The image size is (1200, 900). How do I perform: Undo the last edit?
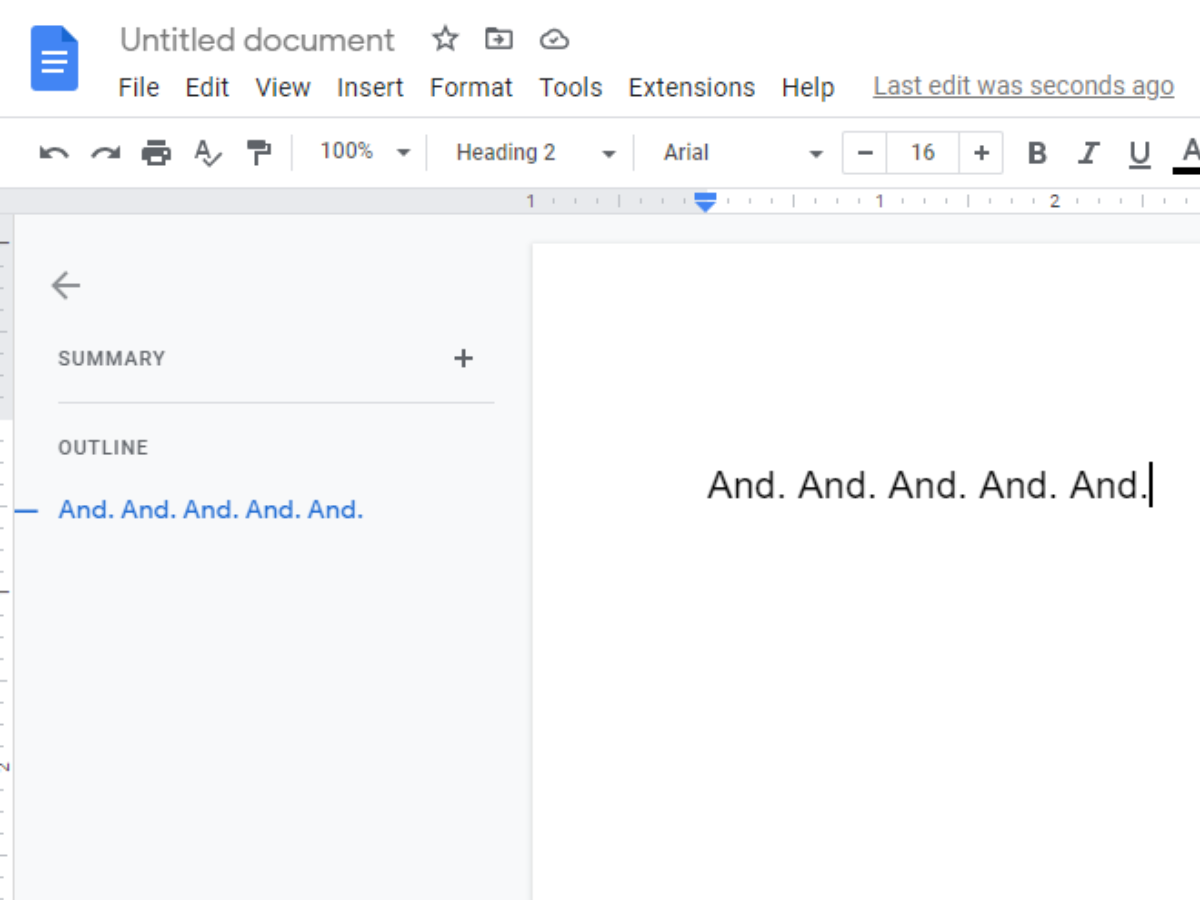pyautogui.click(x=55, y=152)
